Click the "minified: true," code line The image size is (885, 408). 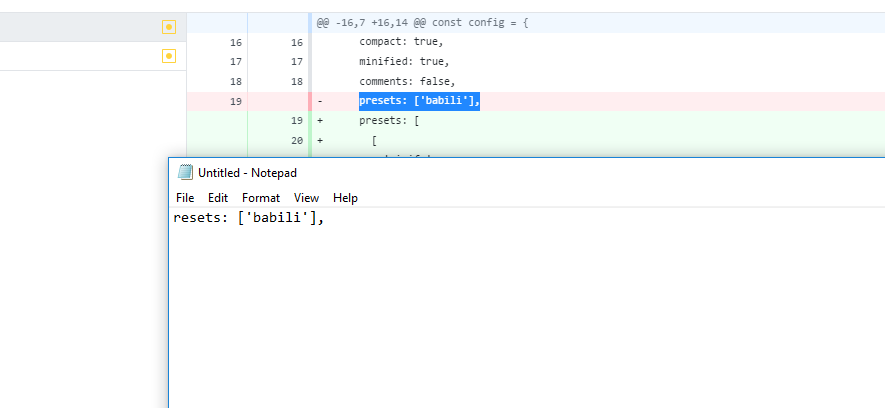[404, 62]
